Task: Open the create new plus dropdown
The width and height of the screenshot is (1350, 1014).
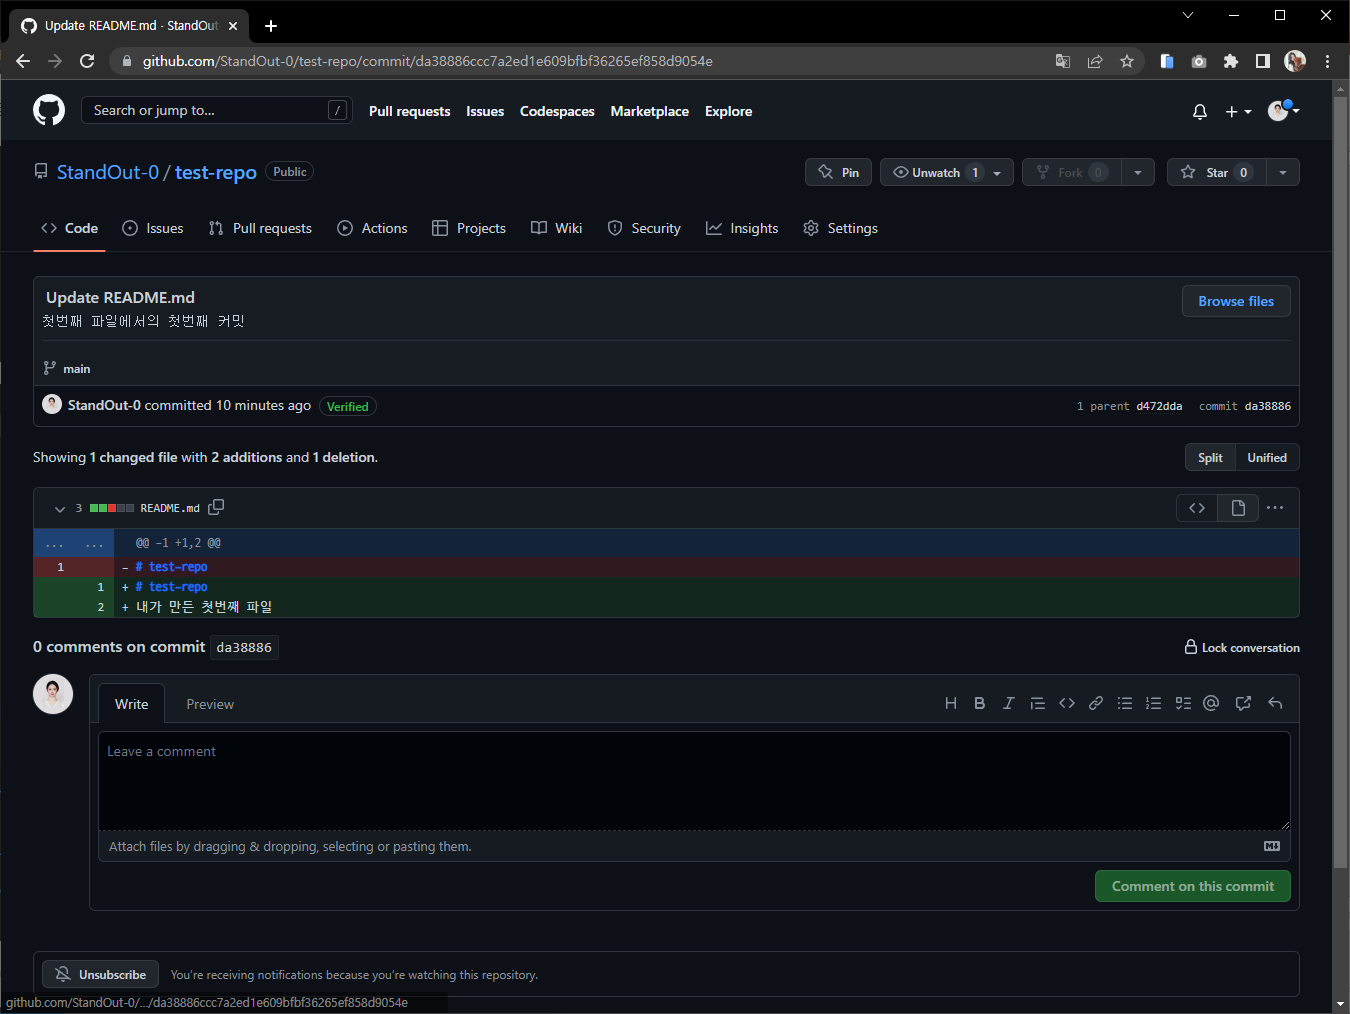Action: (1238, 112)
